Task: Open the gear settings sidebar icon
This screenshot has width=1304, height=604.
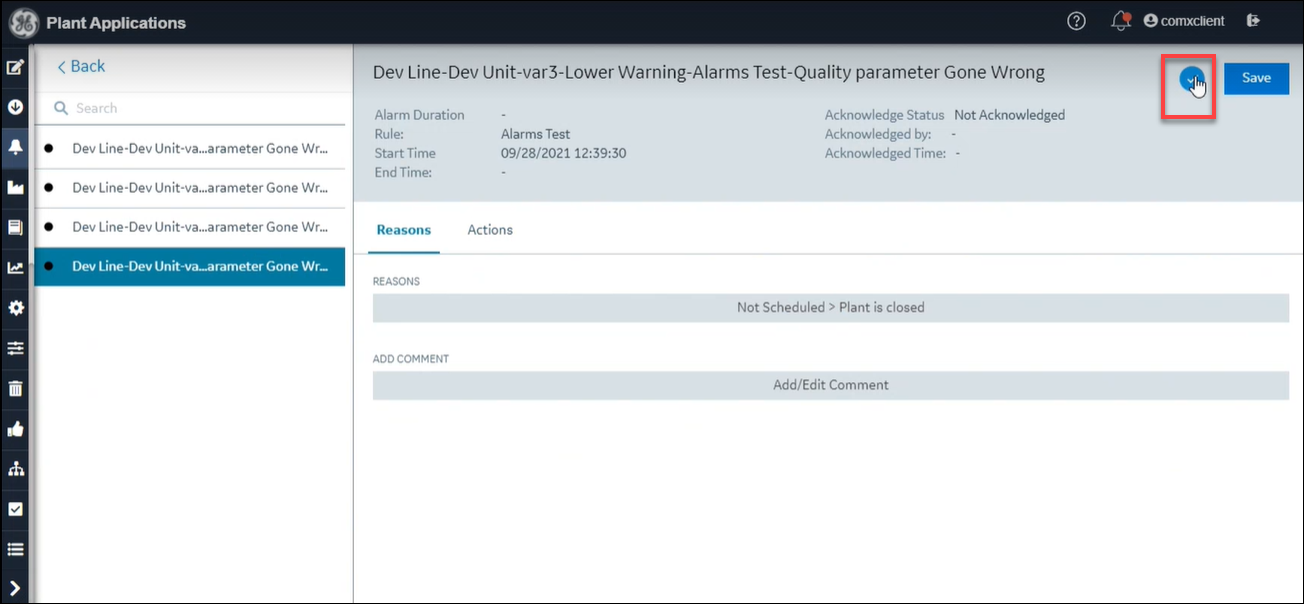Action: (15, 308)
